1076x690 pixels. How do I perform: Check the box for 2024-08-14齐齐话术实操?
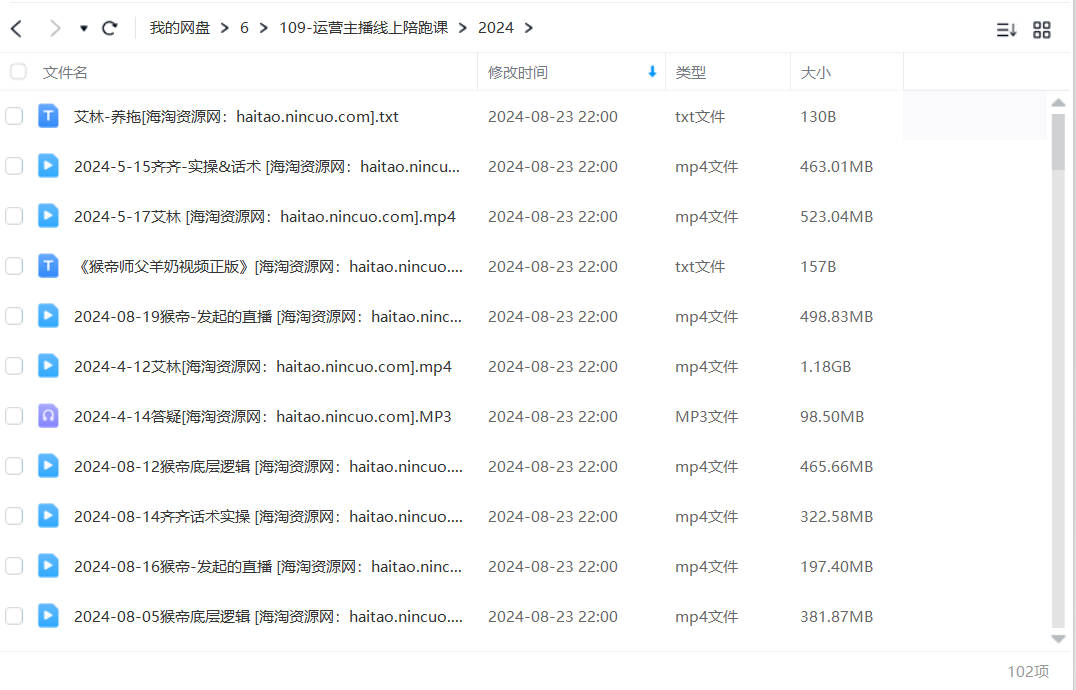click(x=14, y=516)
